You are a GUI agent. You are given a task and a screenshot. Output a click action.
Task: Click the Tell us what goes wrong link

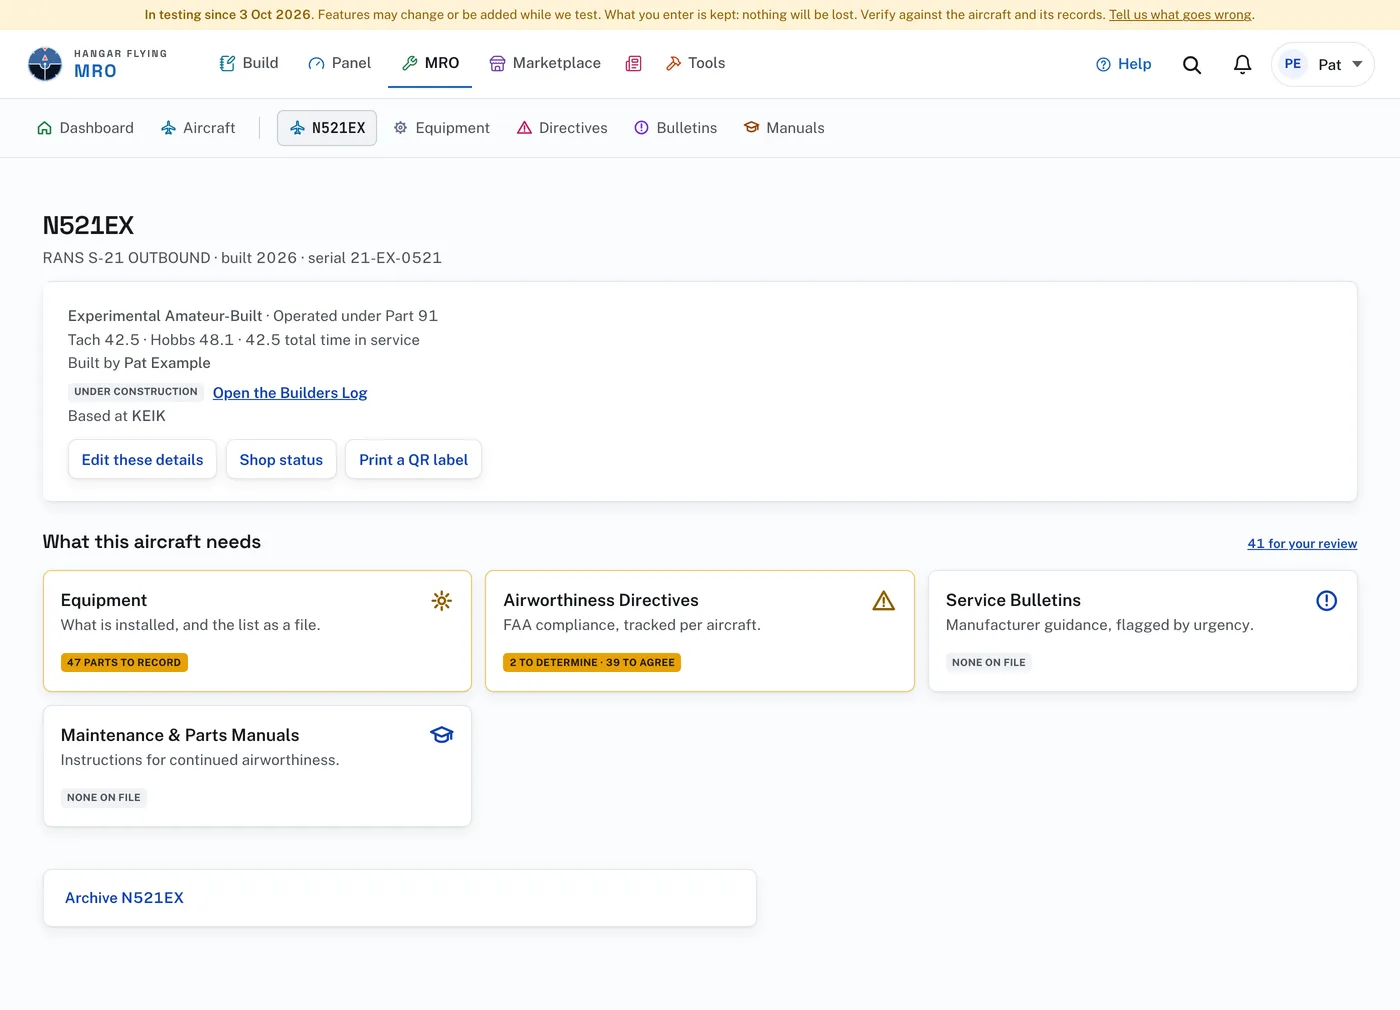(x=1180, y=15)
